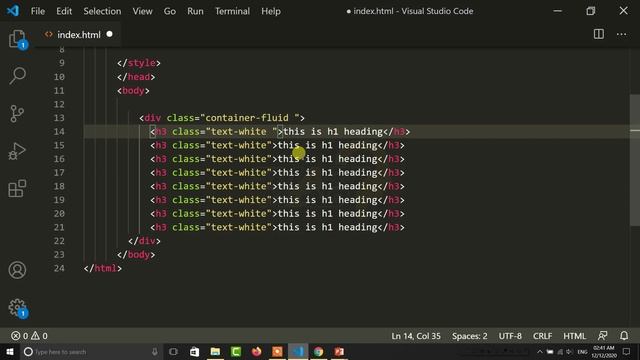
Task: Change indentation via Spaces: 2
Action: click(x=469, y=336)
